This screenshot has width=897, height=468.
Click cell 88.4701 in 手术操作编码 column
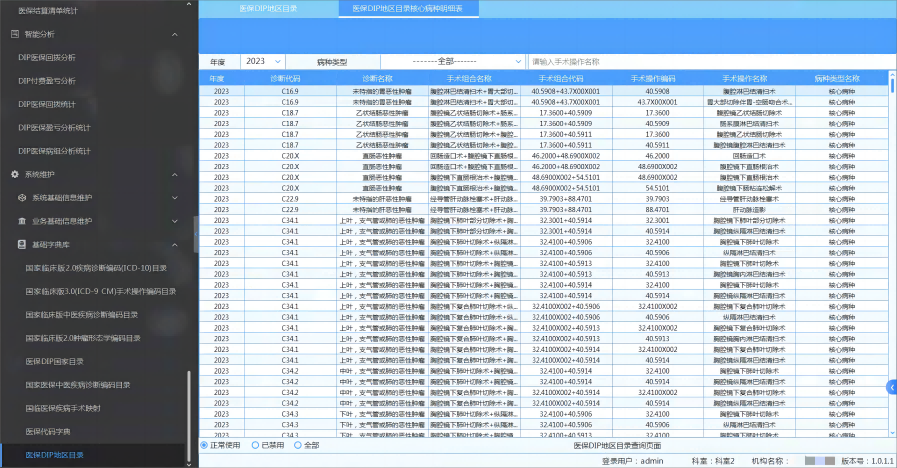coord(657,209)
